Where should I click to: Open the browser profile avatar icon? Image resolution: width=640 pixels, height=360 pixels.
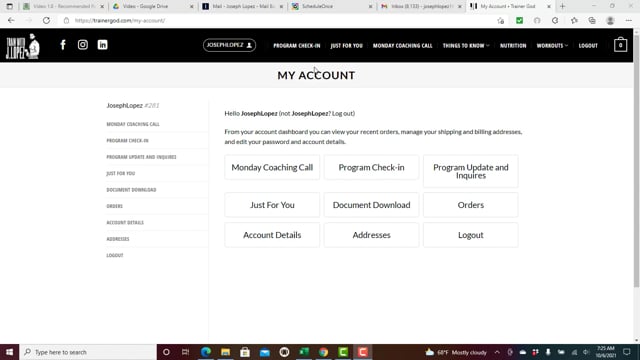point(610,20)
